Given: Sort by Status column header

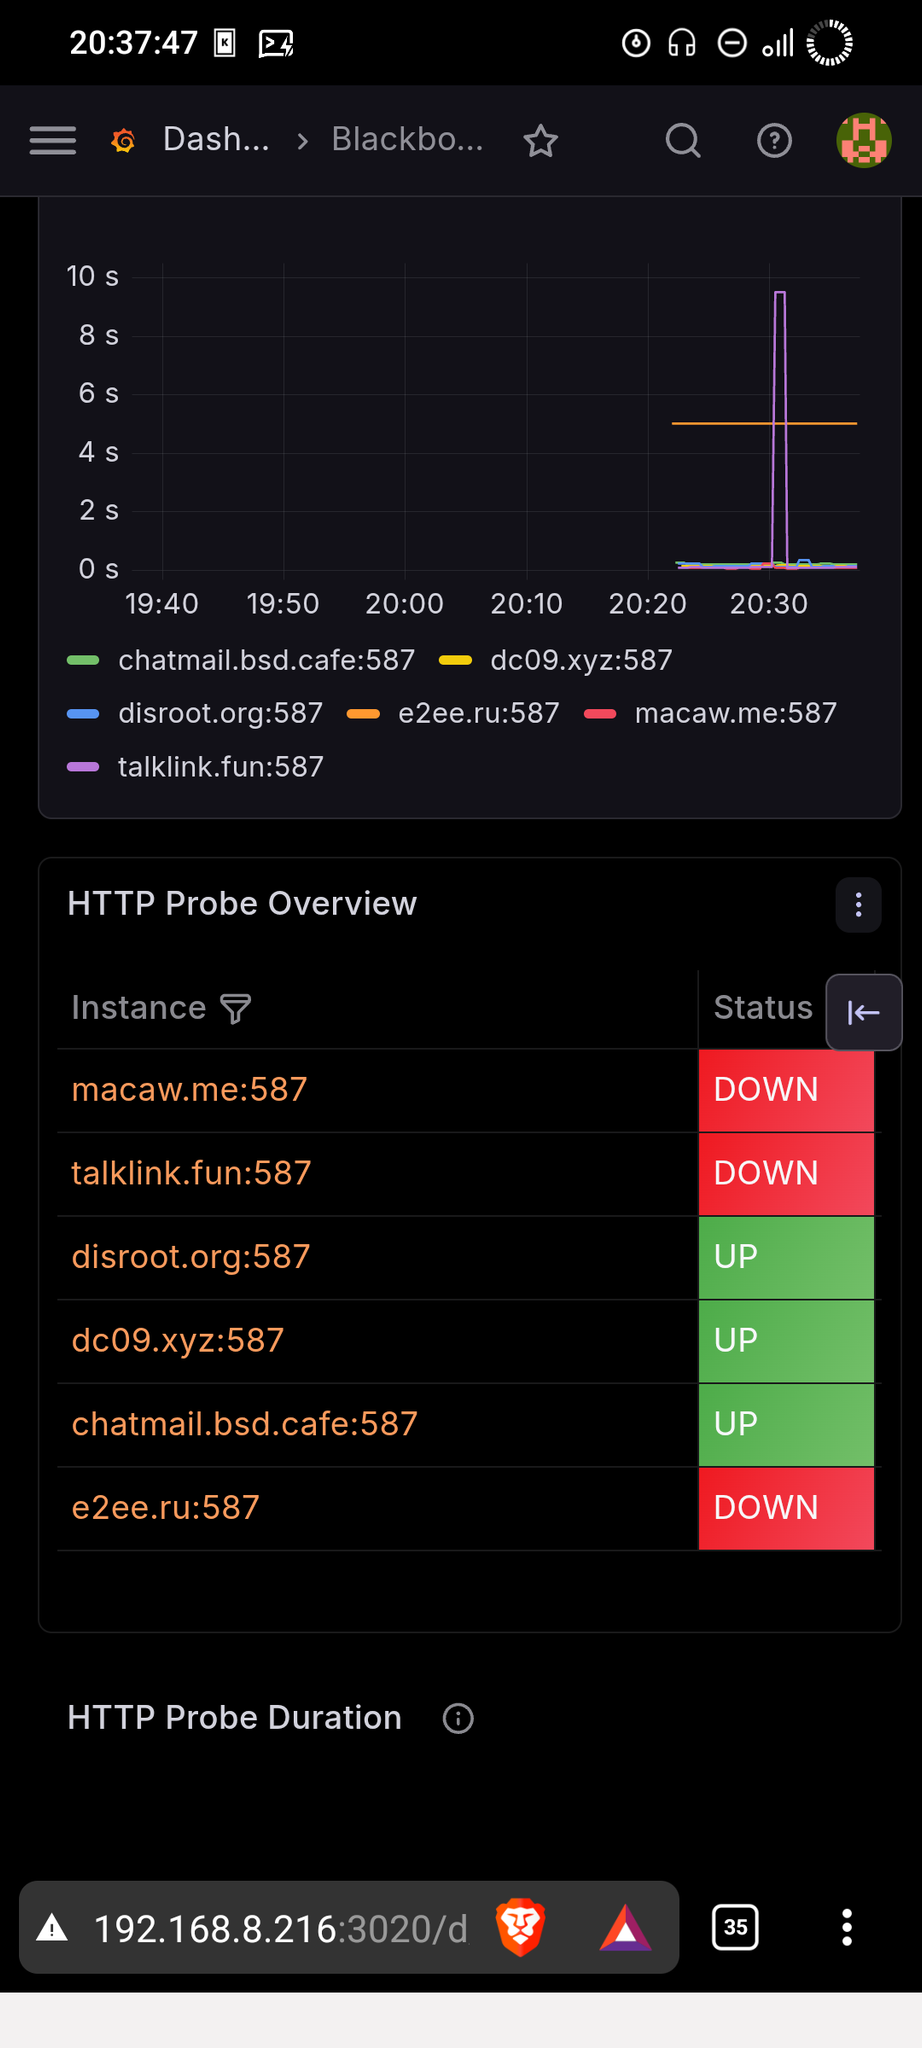Looking at the screenshot, I should coord(763,1008).
